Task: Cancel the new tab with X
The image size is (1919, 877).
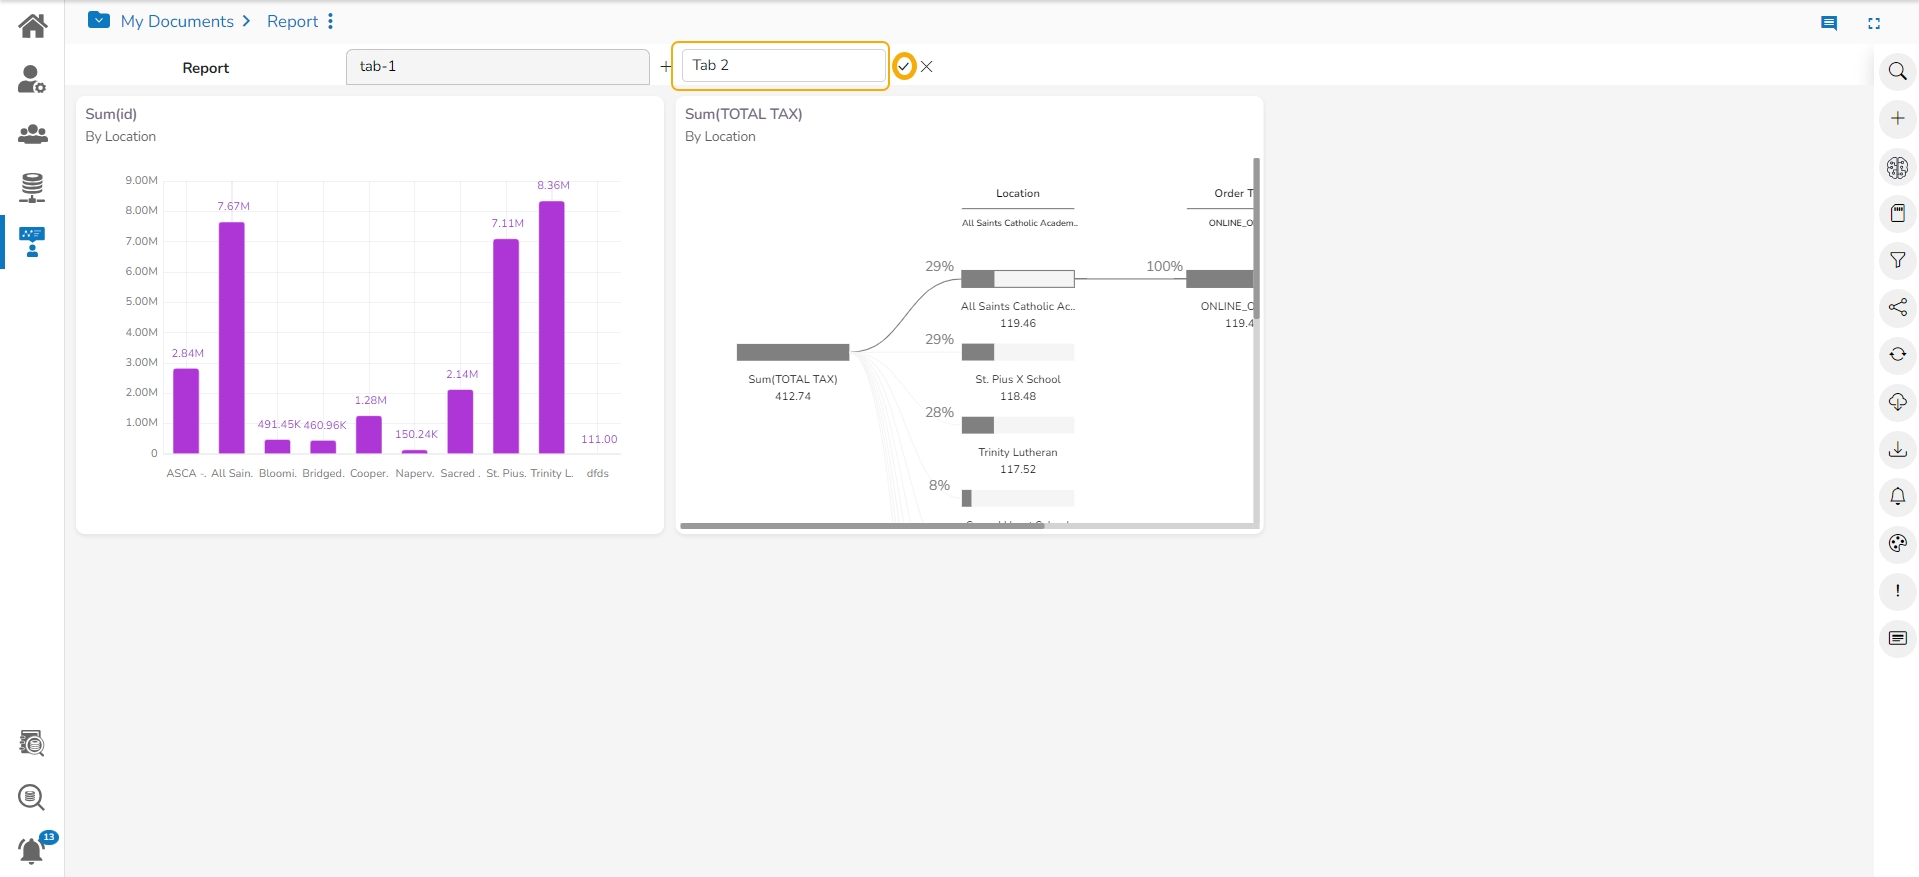Action: pyautogui.click(x=927, y=67)
